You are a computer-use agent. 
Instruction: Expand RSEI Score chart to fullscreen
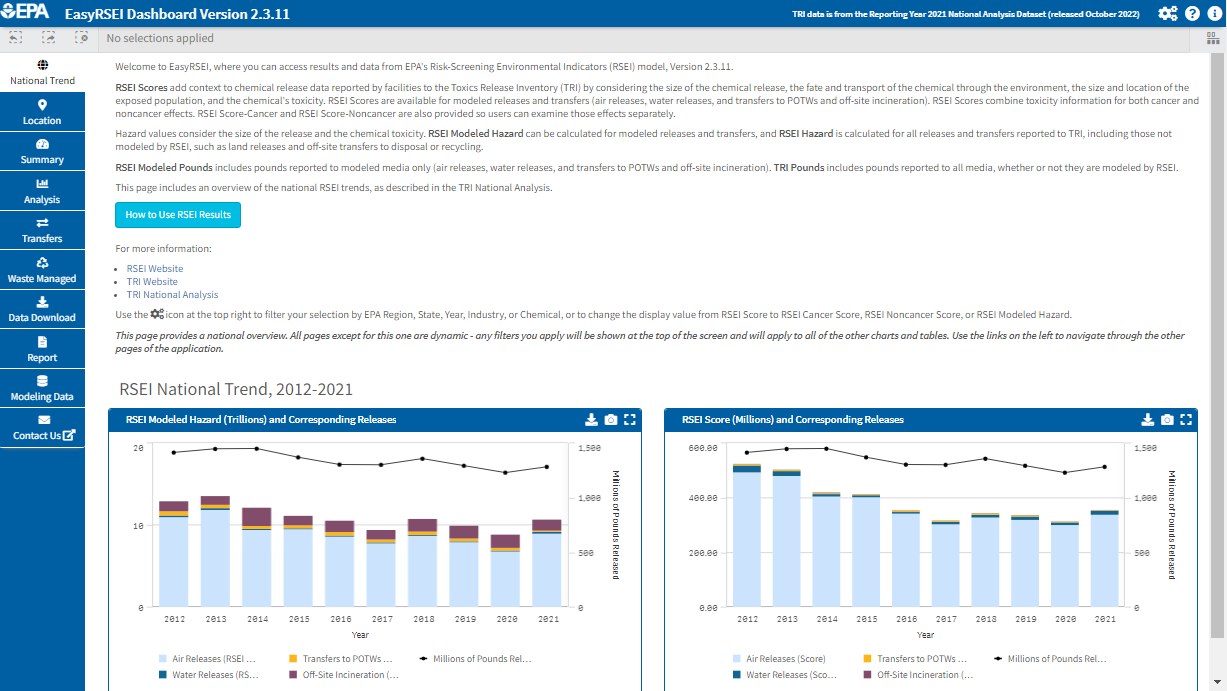click(x=1186, y=420)
